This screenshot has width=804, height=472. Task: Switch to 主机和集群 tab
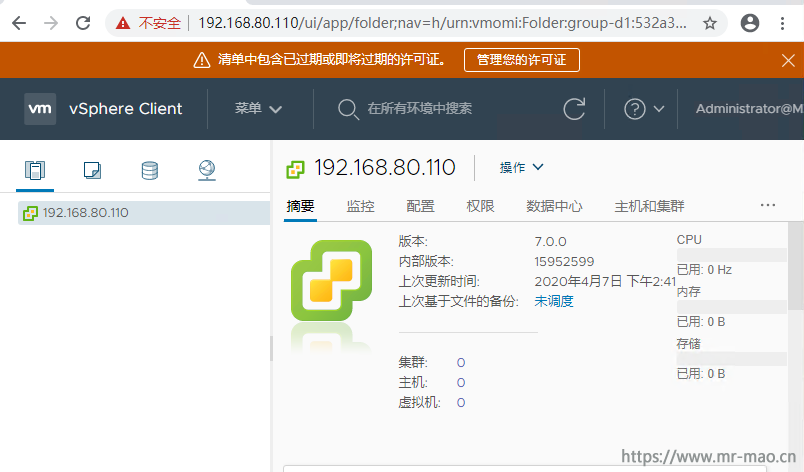pos(649,206)
